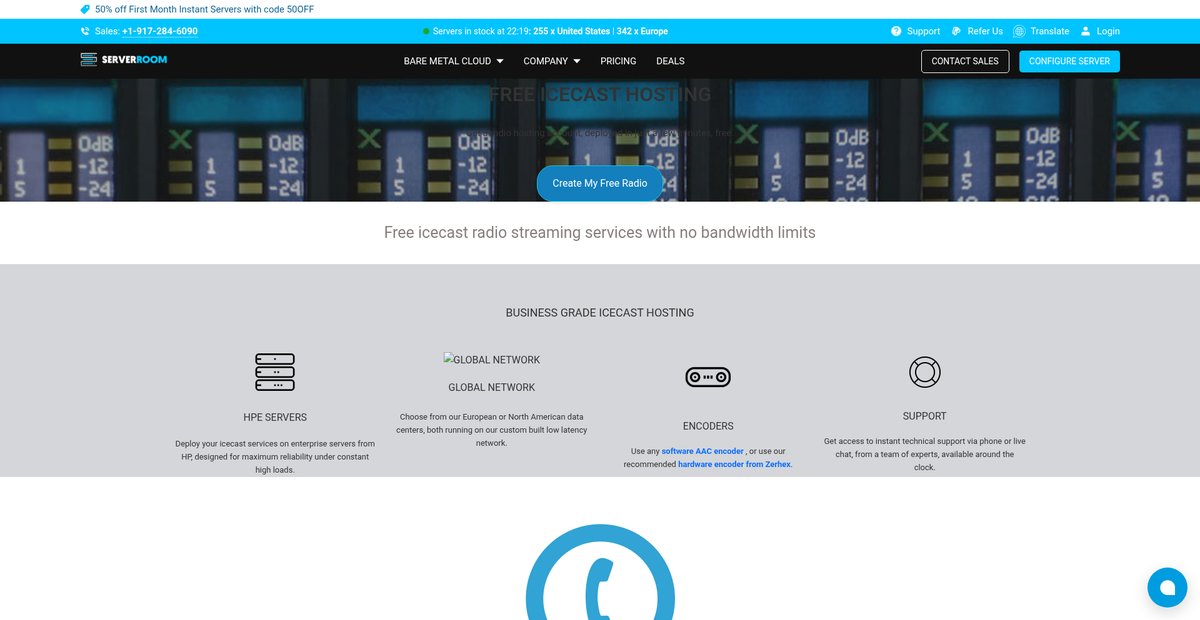Click the Support question mark icon
This screenshot has width=1200, height=620.
tap(896, 31)
